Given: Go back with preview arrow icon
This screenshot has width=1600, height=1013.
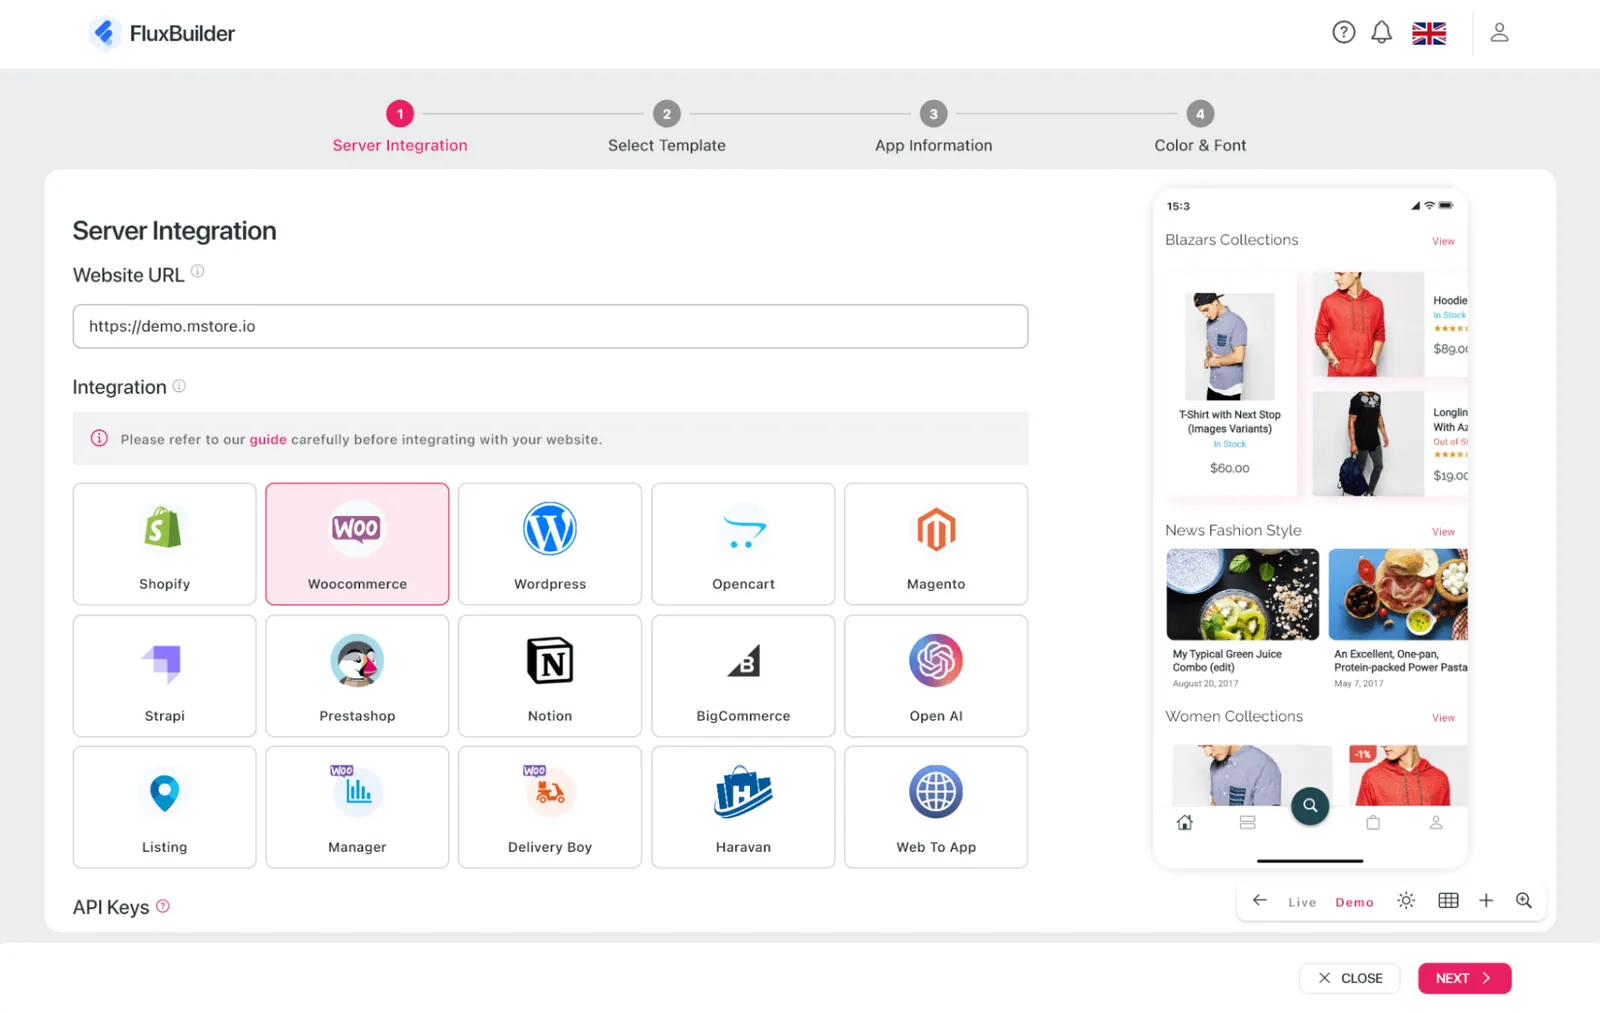Looking at the screenshot, I should point(1260,900).
